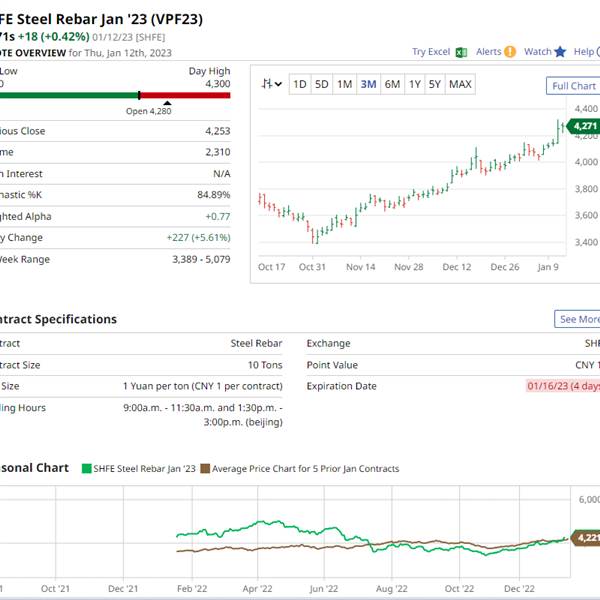
Task: Open the chart type dropdown
Action: pyautogui.click(x=271, y=85)
